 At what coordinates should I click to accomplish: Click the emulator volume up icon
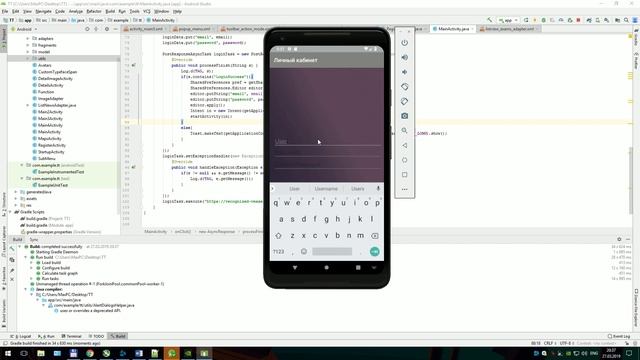404,58
